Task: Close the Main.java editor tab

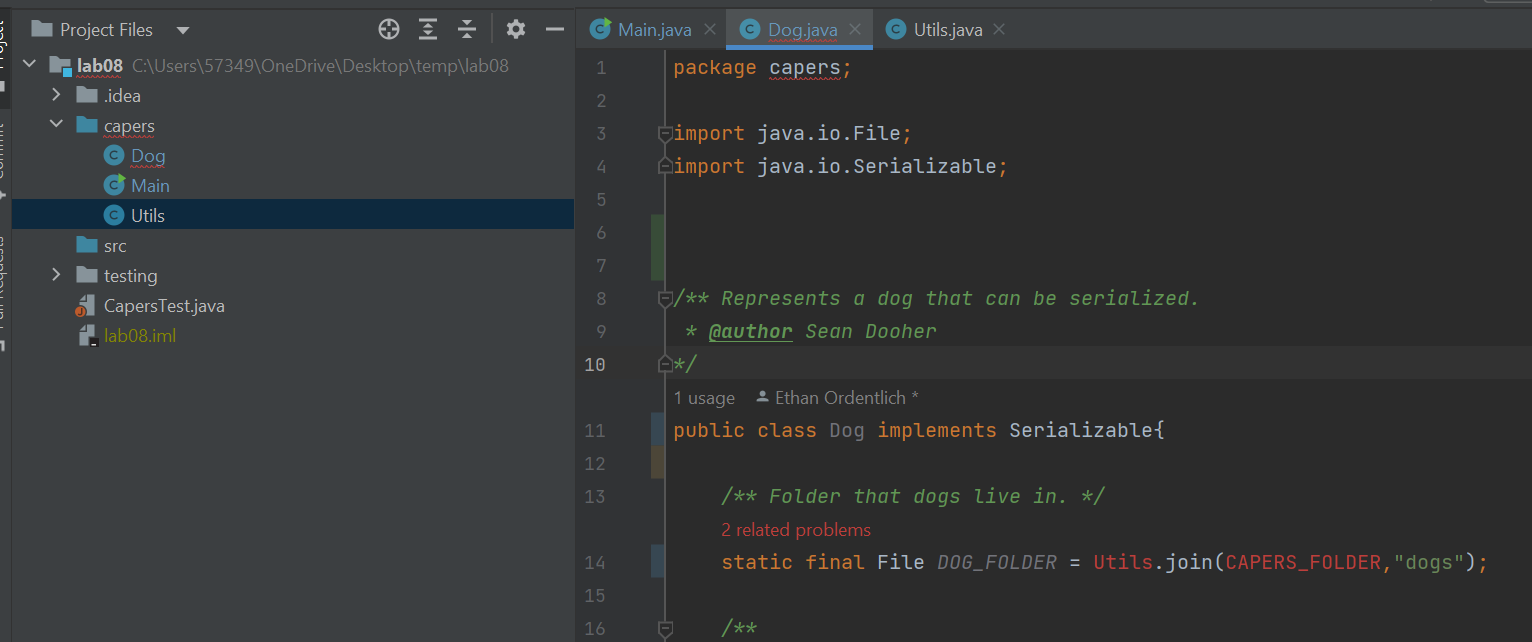Action: (710, 30)
